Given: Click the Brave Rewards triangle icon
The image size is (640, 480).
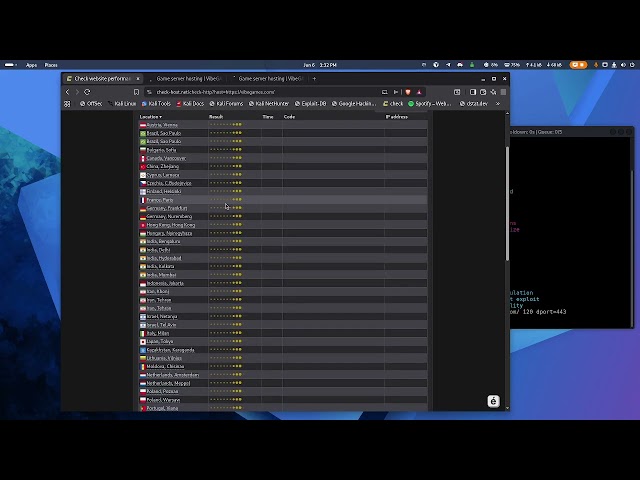Looking at the screenshot, I should [419, 92].
